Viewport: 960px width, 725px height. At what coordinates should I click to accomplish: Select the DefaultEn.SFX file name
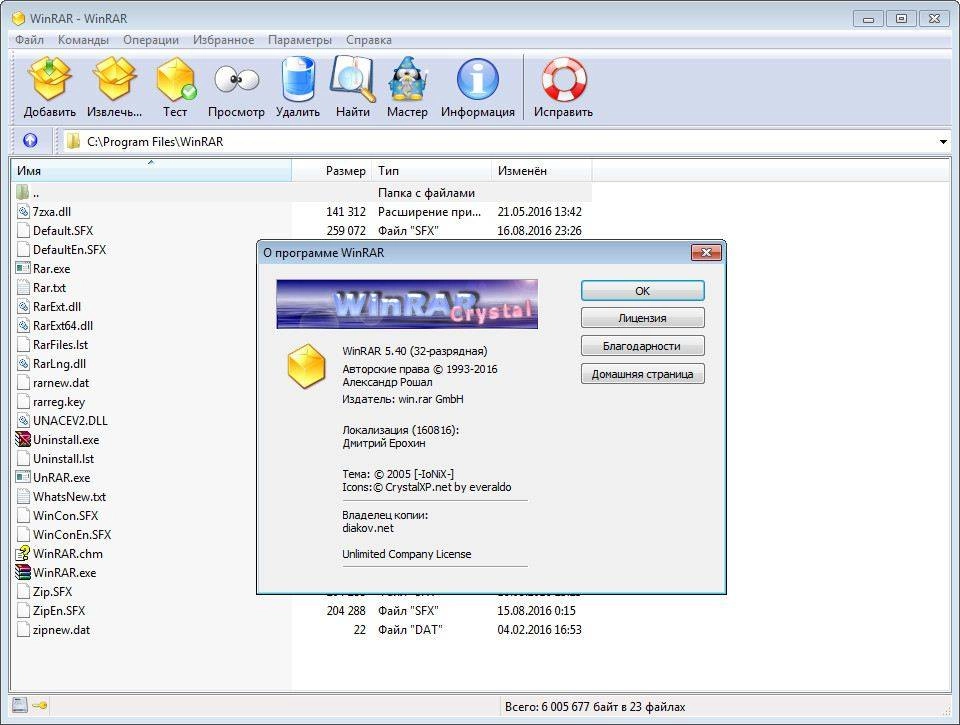coord(69,249)
